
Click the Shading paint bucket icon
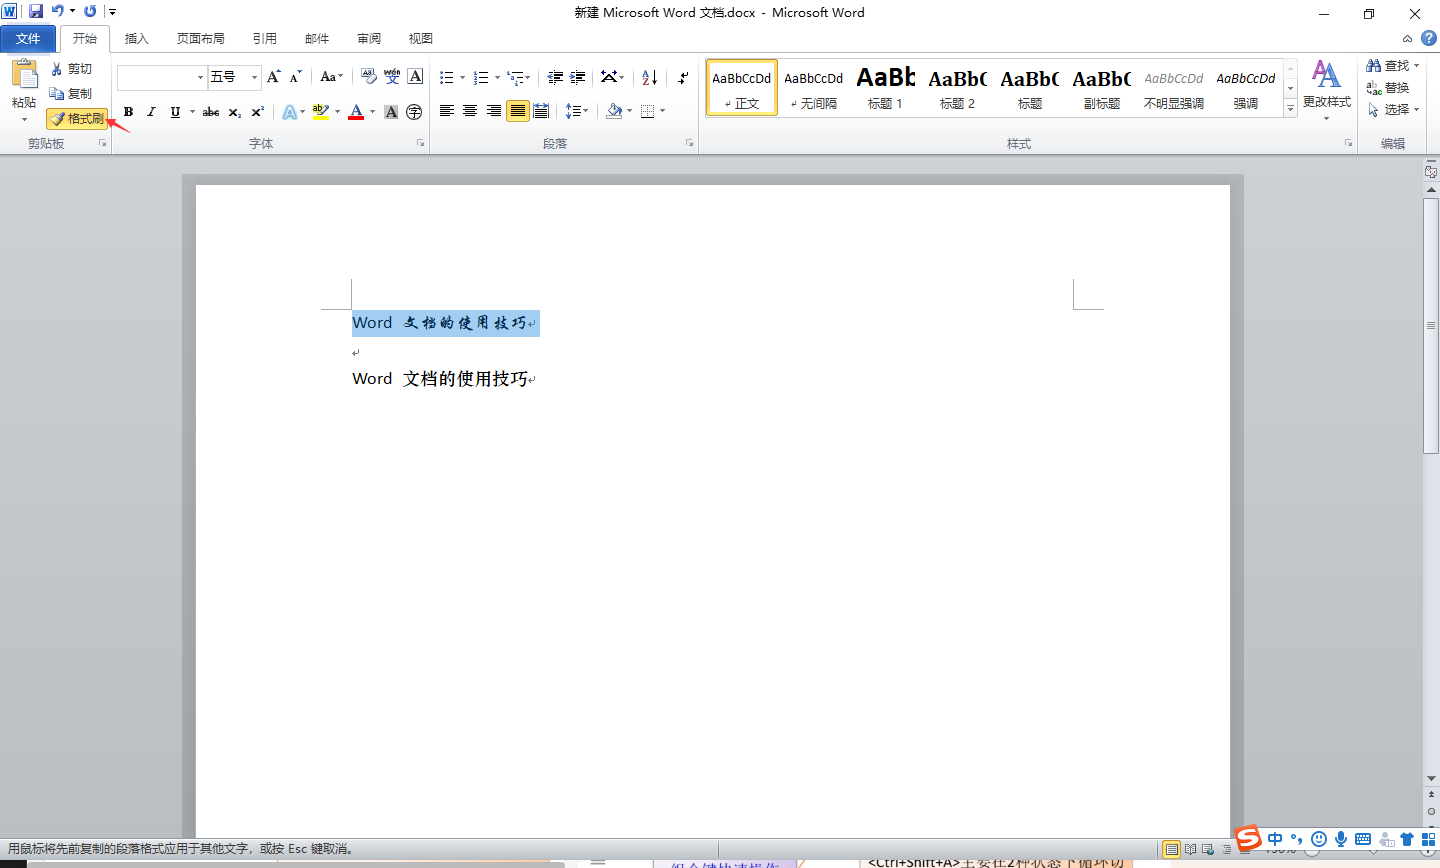pos(614,111)
